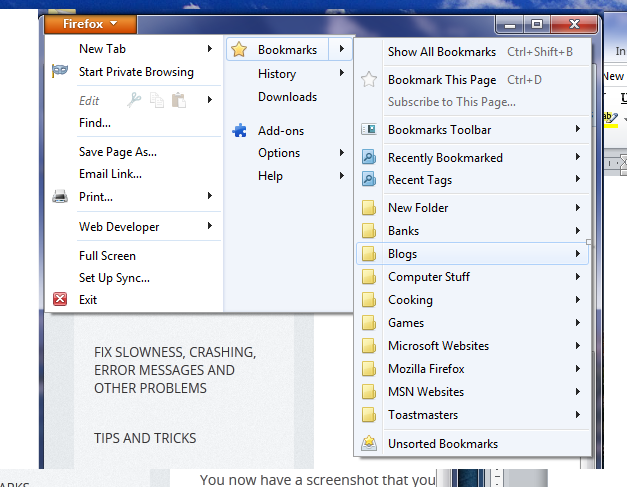627x487 pixels.
Task: Click the printer icon beside Print
Action: 60,196
